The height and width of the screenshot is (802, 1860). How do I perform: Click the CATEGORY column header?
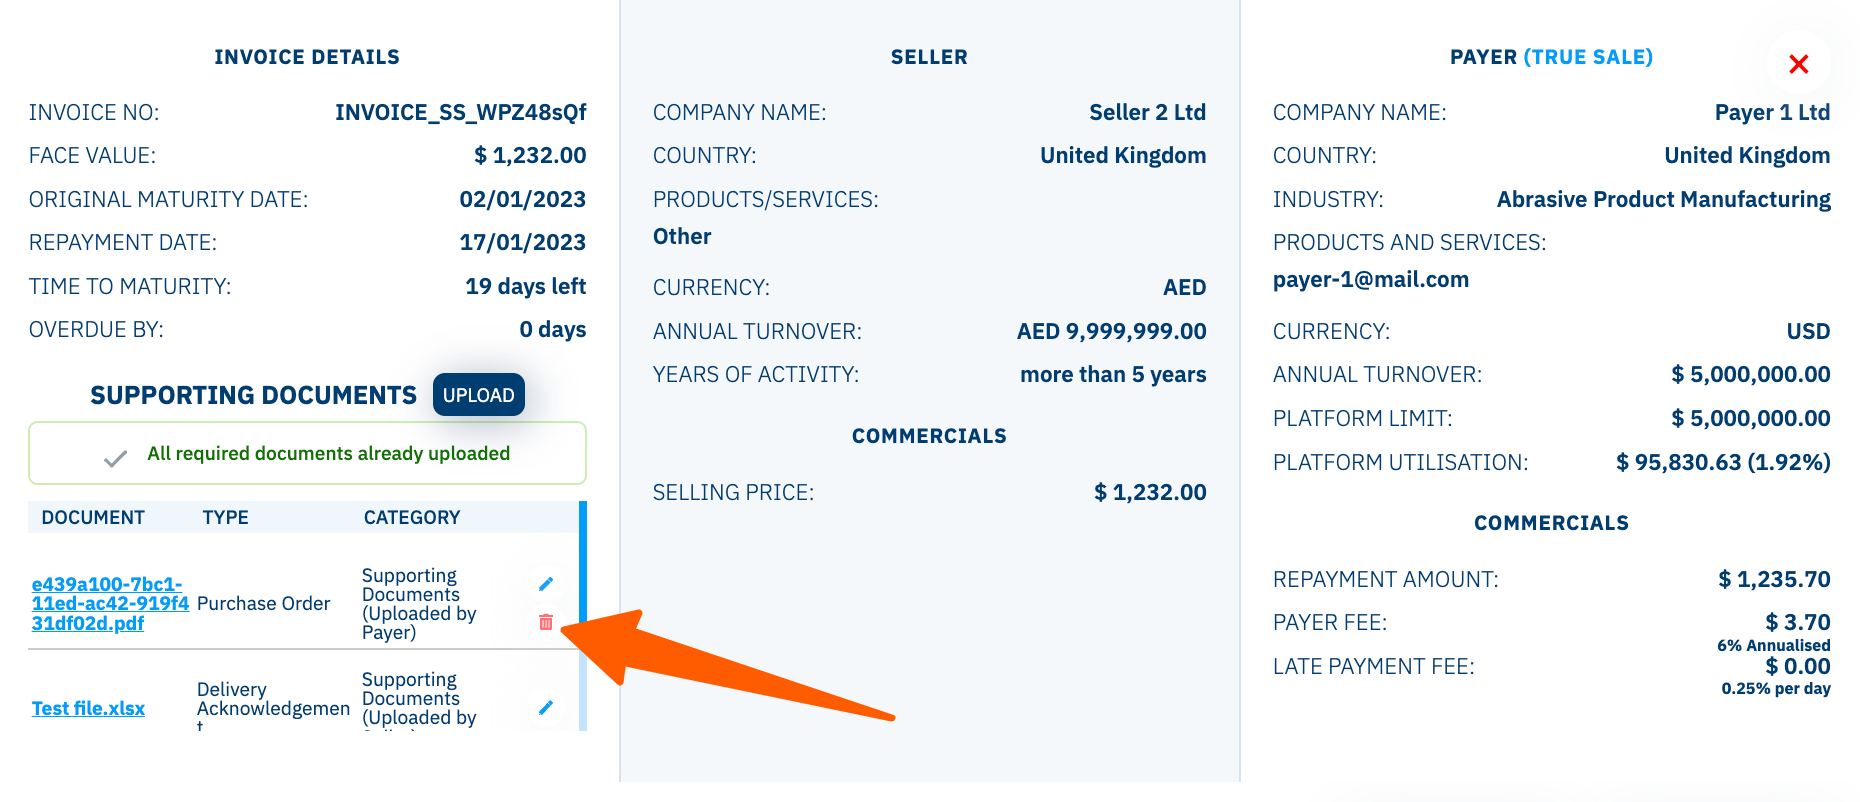point(411,518)
